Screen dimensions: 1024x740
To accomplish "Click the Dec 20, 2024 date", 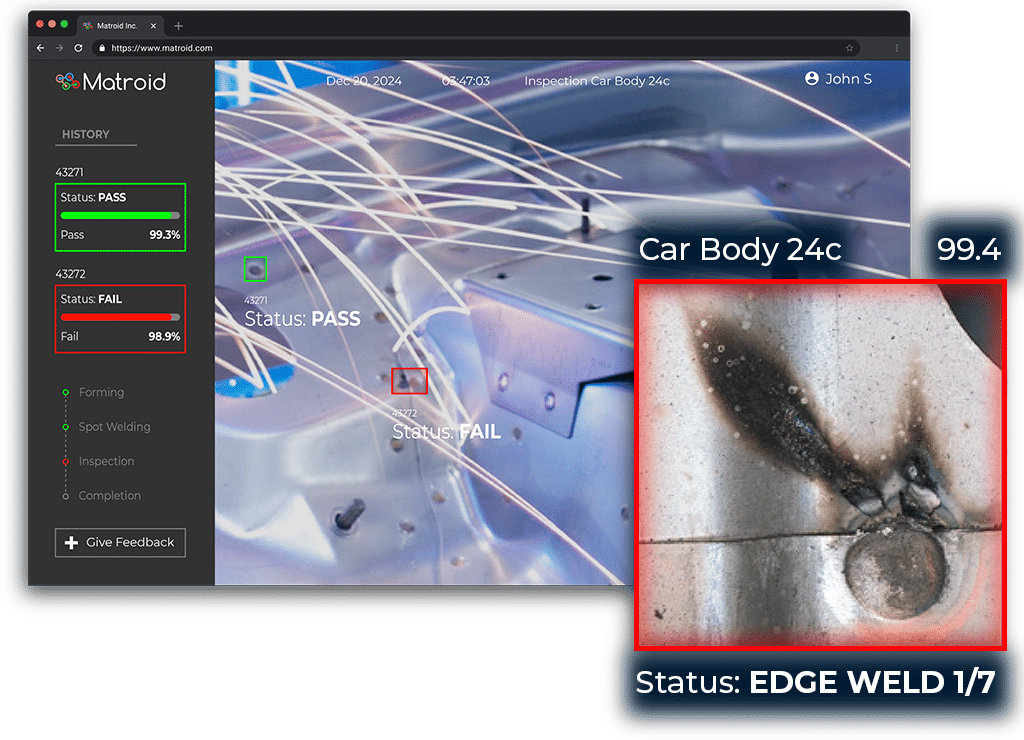I will coord(364,81).
